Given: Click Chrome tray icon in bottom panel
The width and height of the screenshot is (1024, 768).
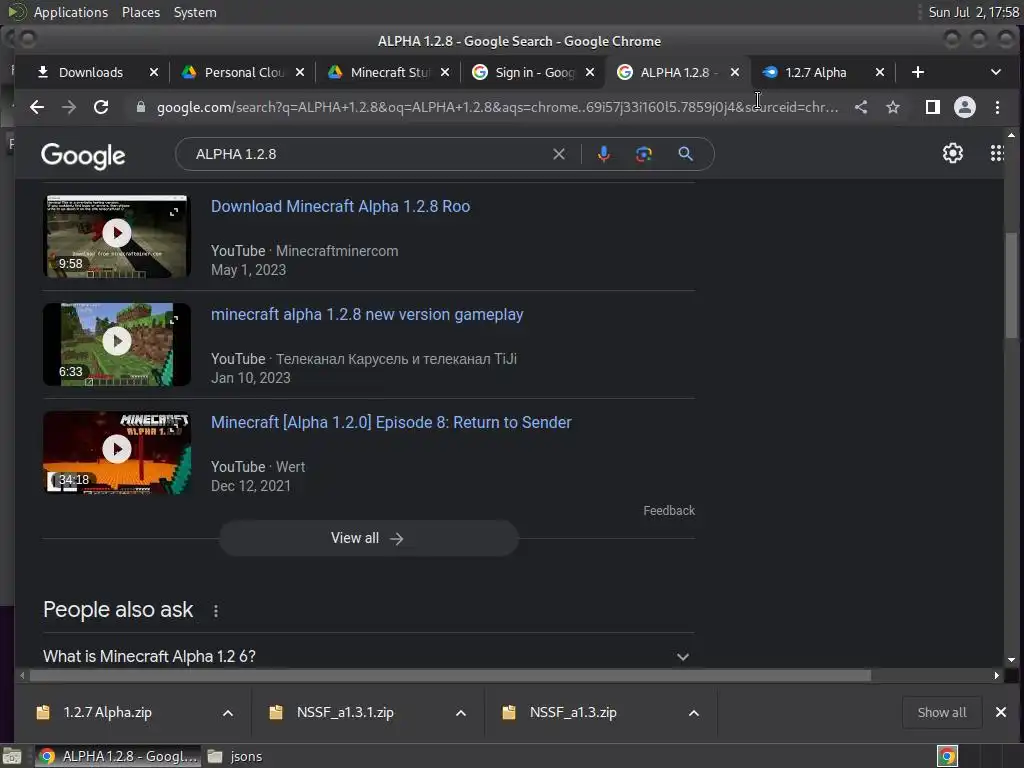Looking at the screenshot, I should click(948, 756).
